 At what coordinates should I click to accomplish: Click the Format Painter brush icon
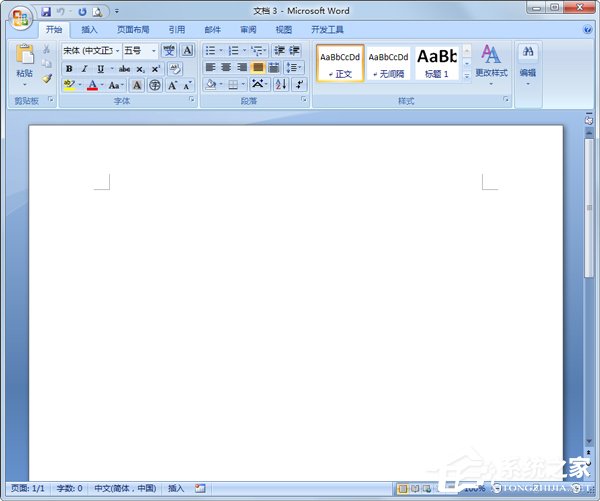[46, 79]
